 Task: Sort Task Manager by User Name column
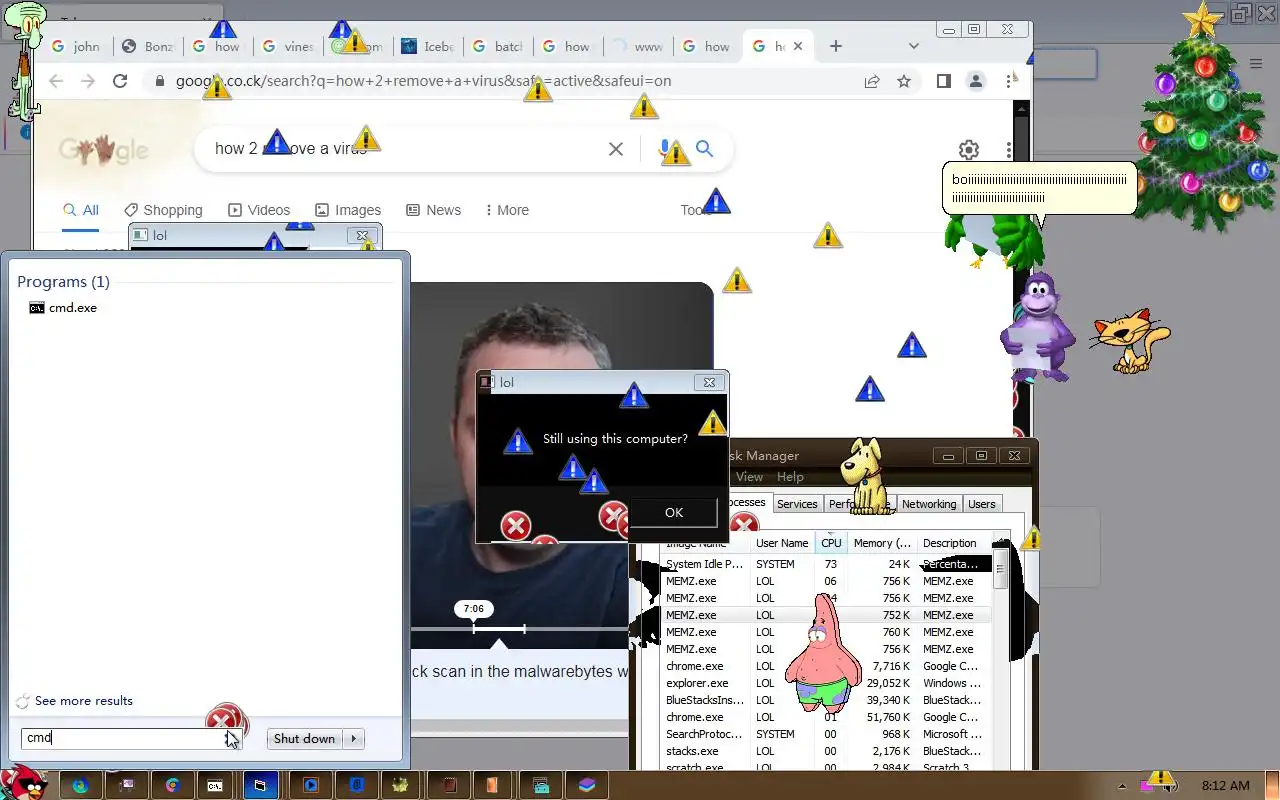point(782,543)
